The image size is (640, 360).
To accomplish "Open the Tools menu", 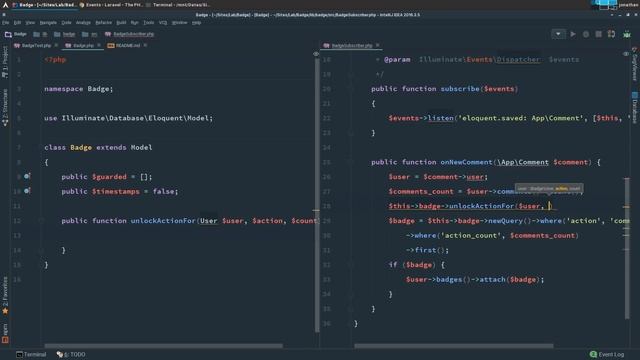I will point(149,23).
